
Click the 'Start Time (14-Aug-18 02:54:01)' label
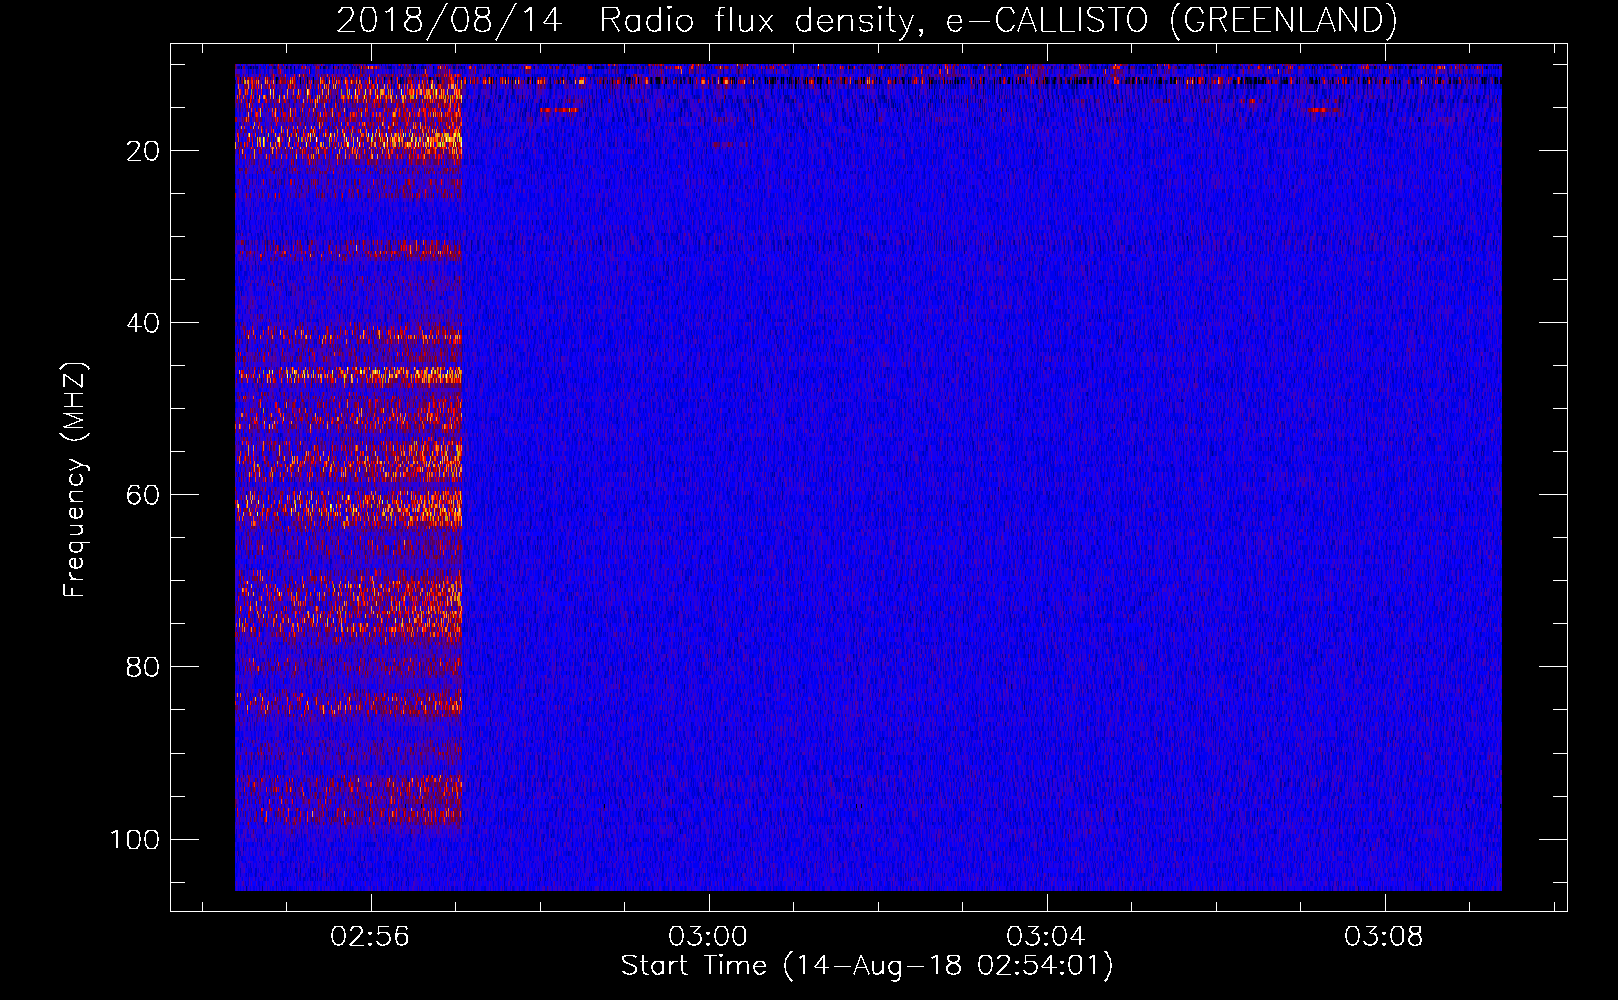[x=867, y=966]
